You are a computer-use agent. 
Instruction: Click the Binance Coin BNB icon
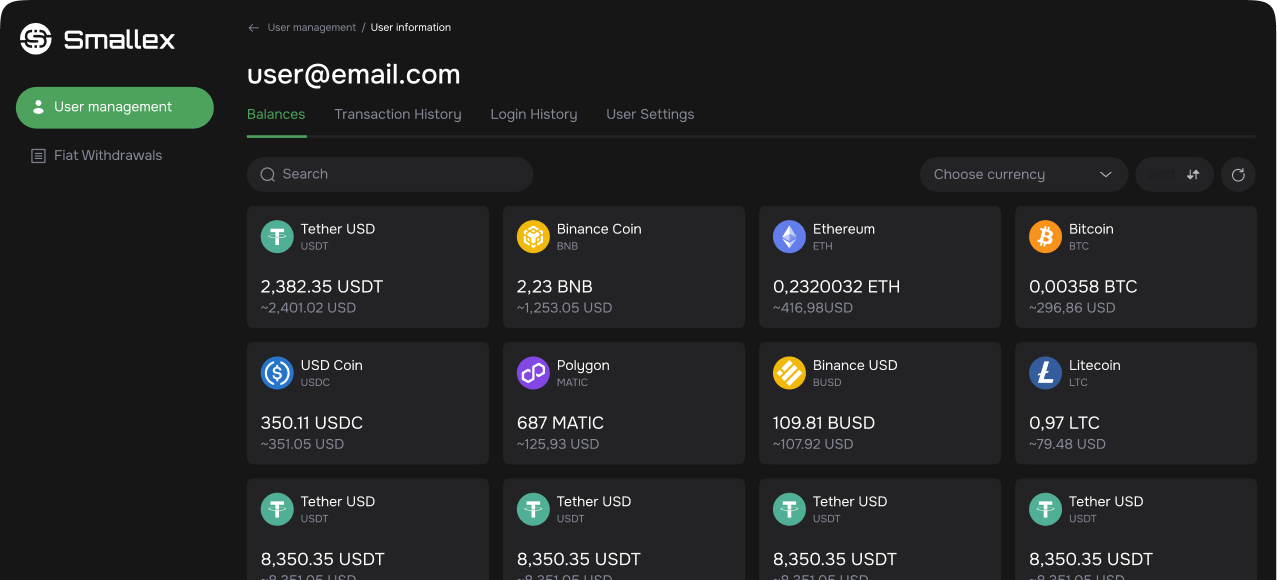click(533, 237)
